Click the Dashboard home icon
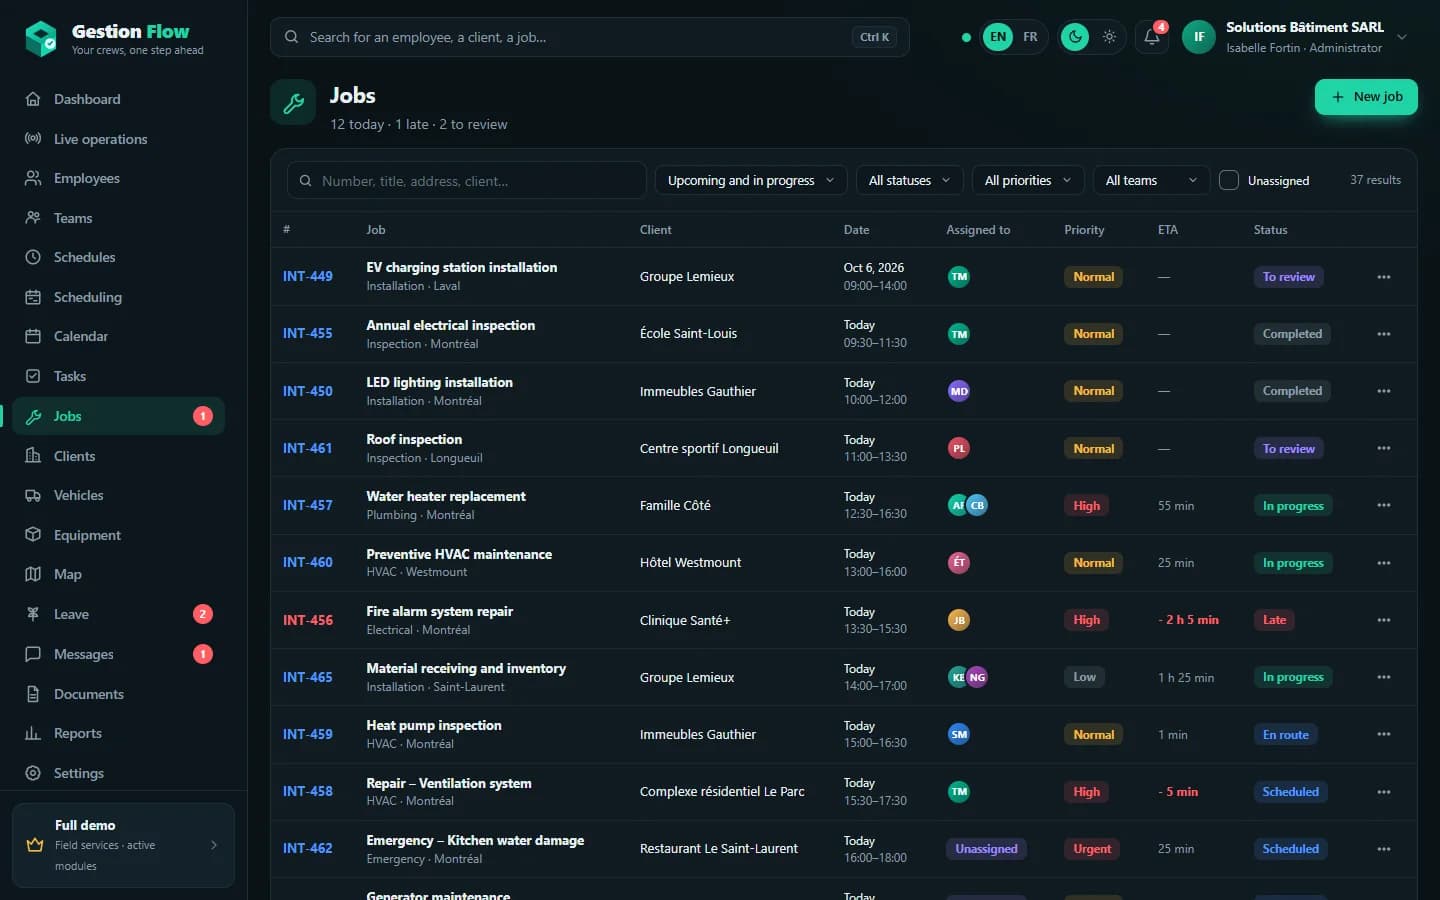This screenshot has height=900, width=1440. [x=33, y=99]
